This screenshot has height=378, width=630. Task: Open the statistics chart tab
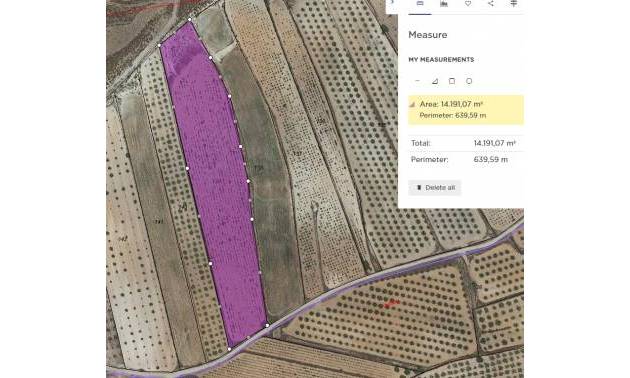click(444, 4)
